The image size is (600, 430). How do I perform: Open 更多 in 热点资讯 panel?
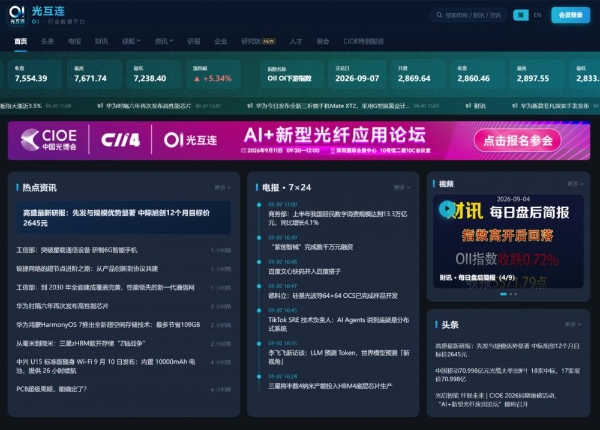pos(222,187)
